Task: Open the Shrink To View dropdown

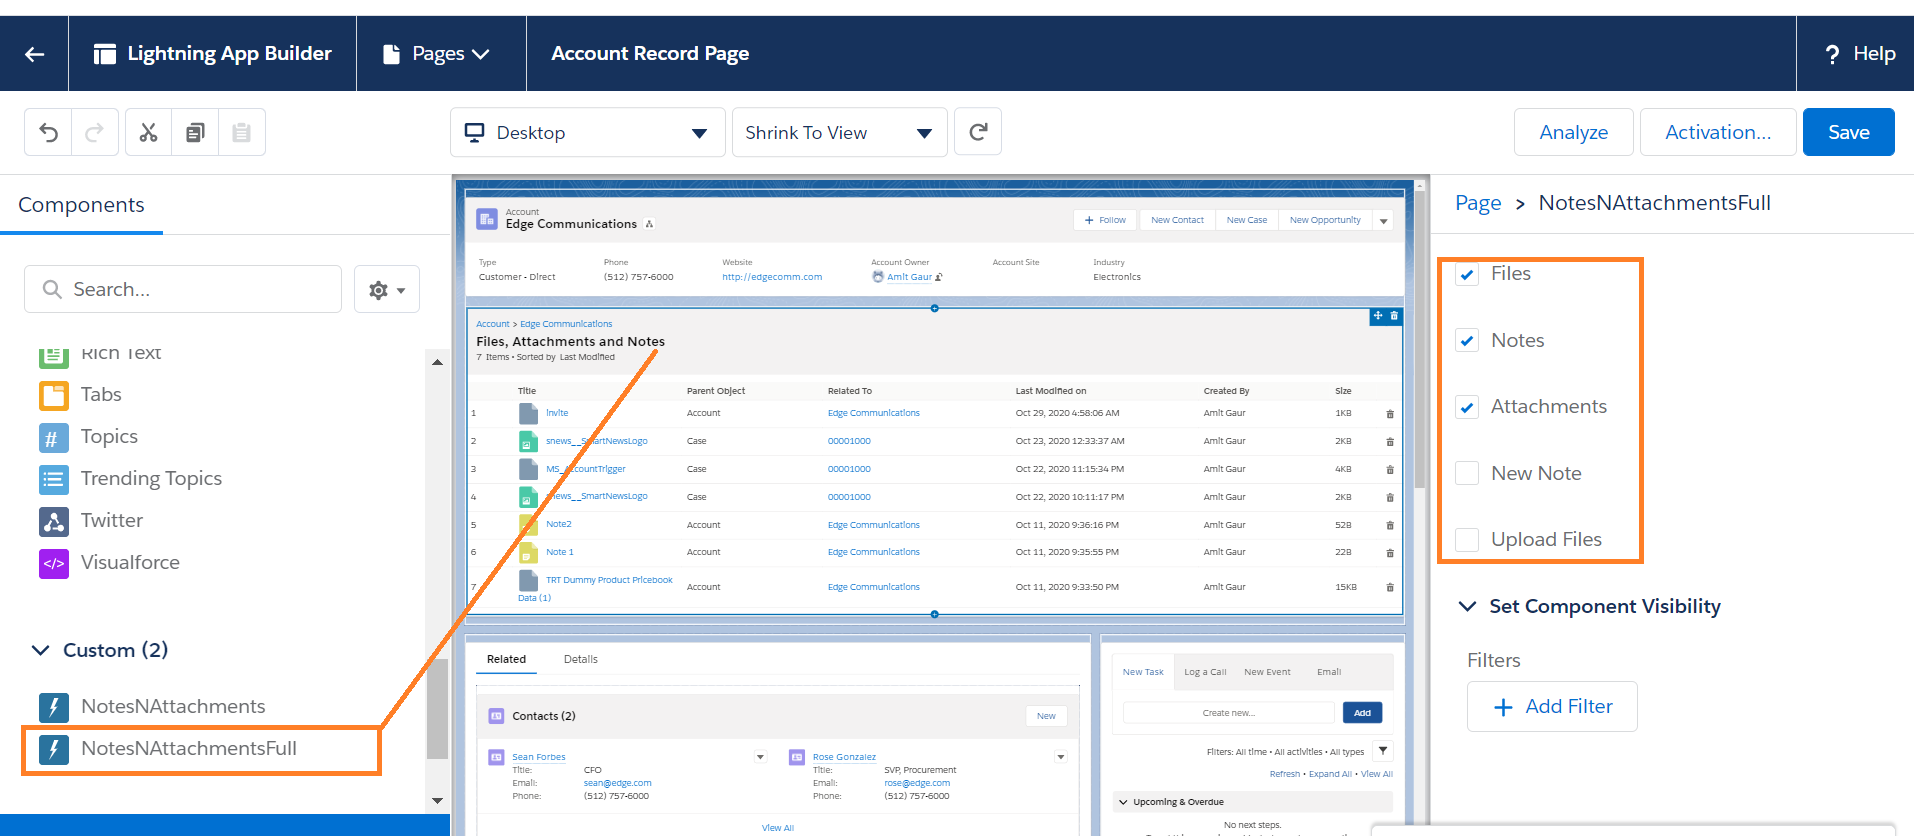Action: [839, 133]
